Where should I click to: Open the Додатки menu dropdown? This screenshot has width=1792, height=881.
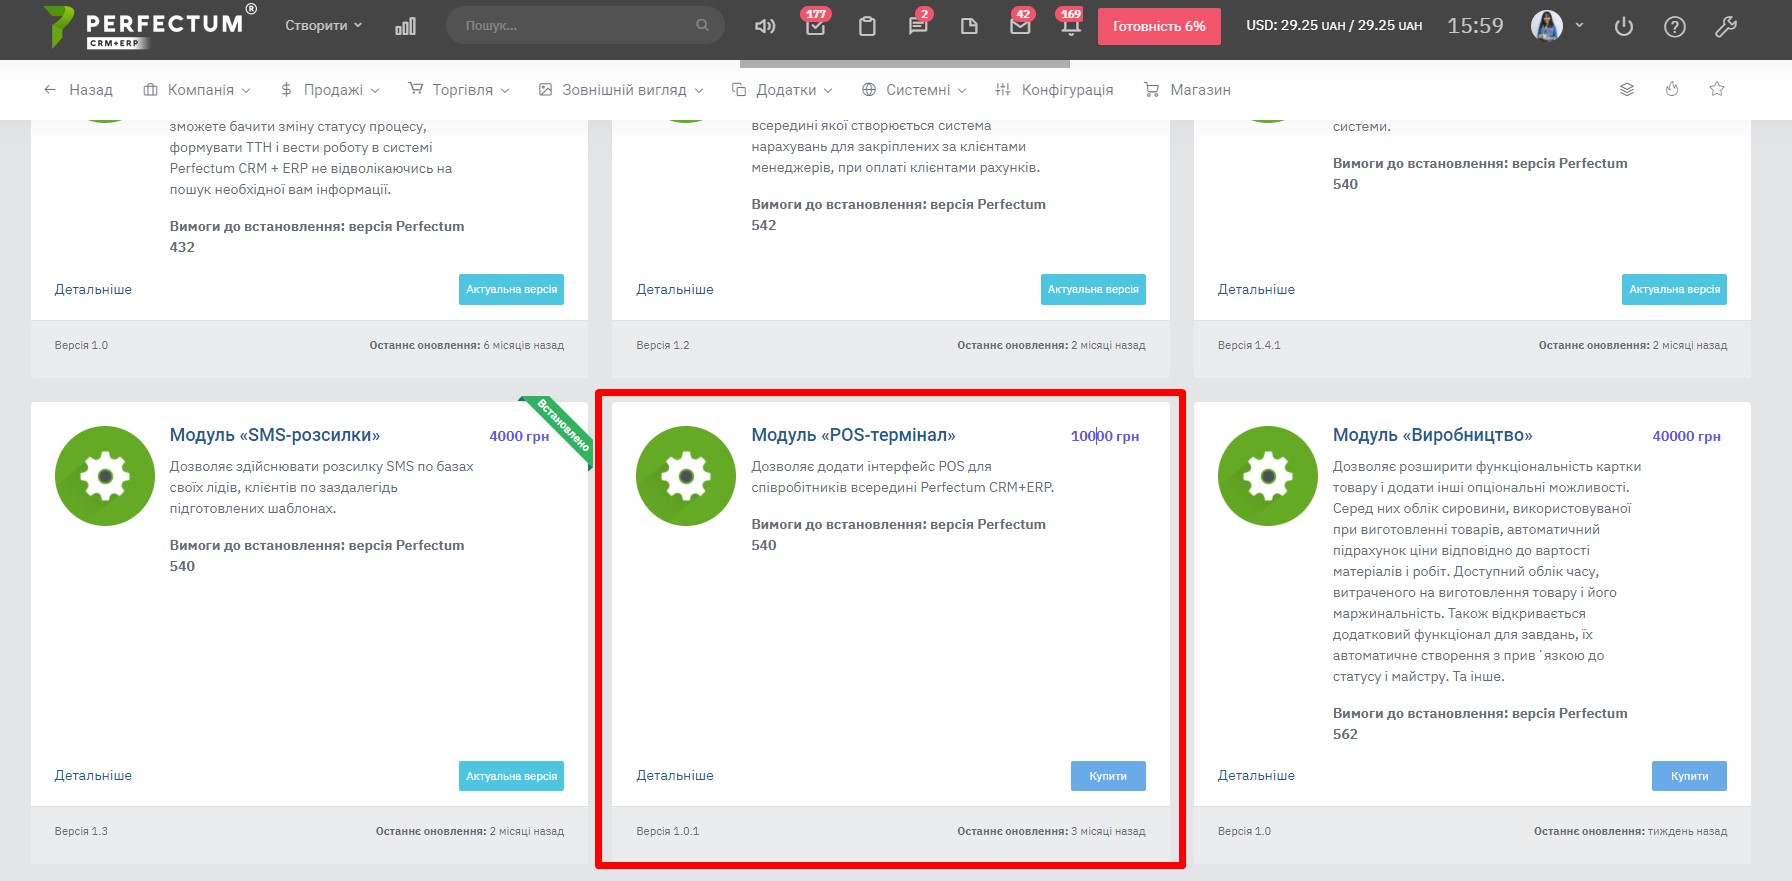(x=782, y=89)
